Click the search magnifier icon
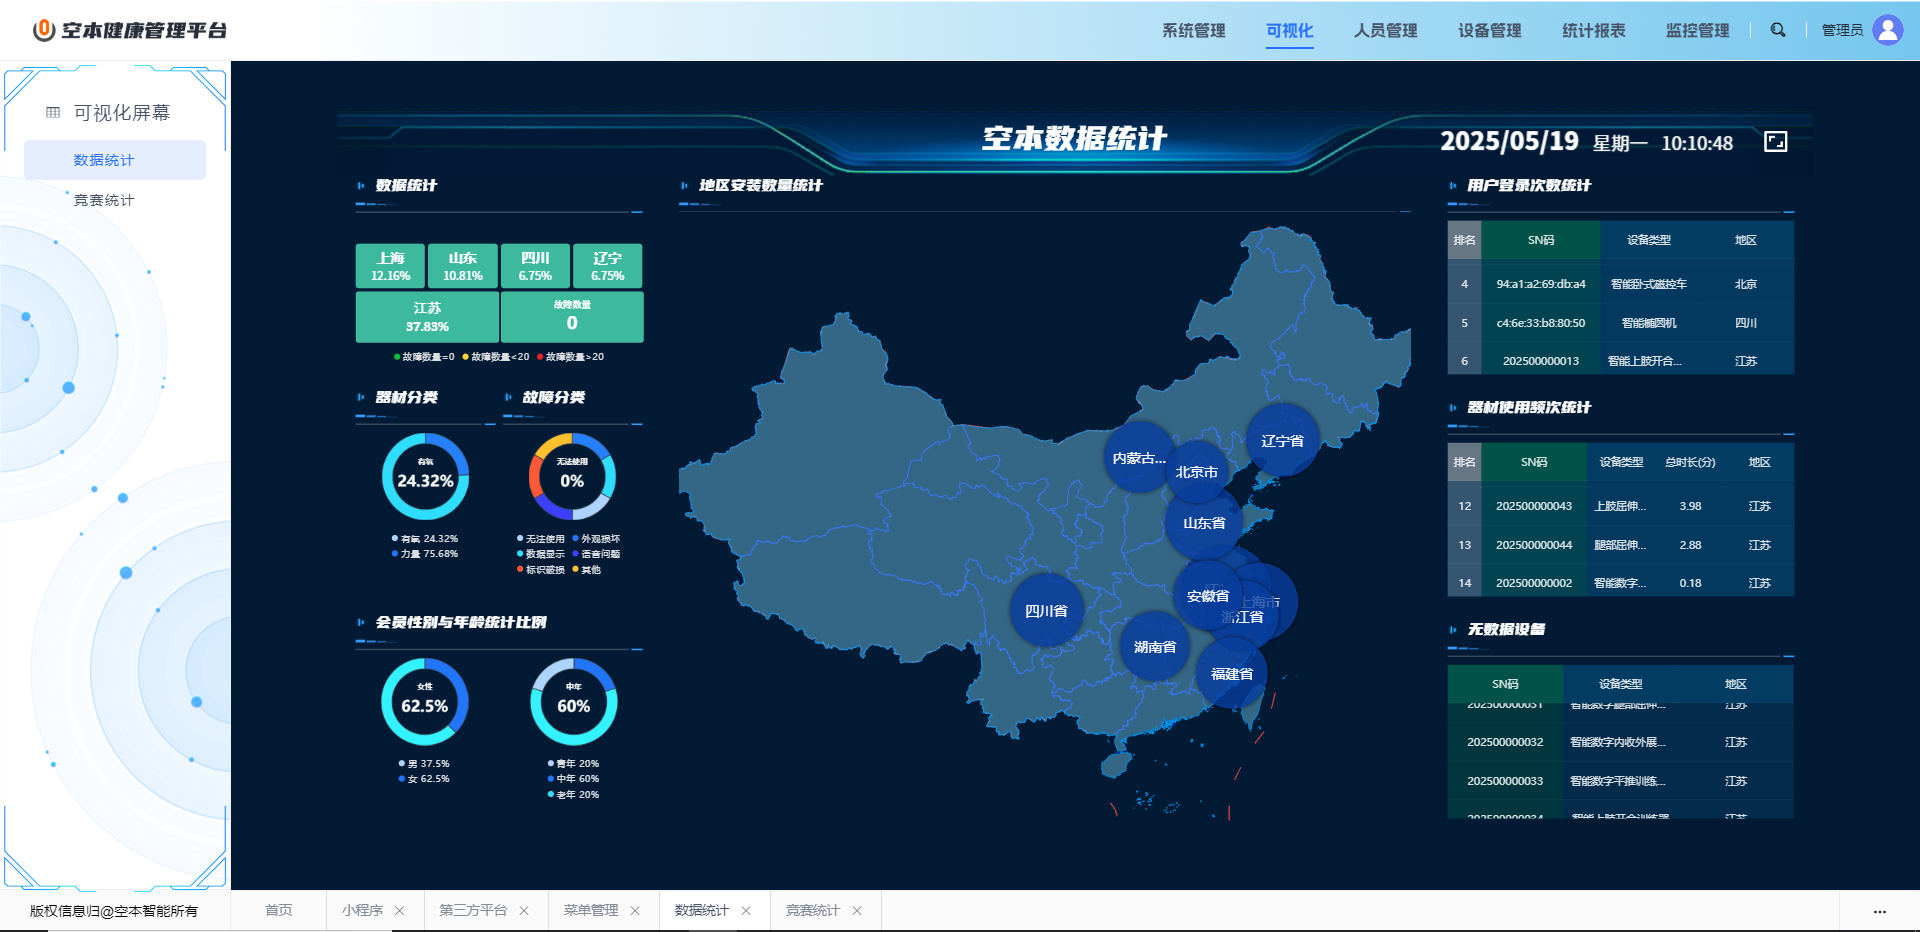1920x932 pixels. [1777, 30]
